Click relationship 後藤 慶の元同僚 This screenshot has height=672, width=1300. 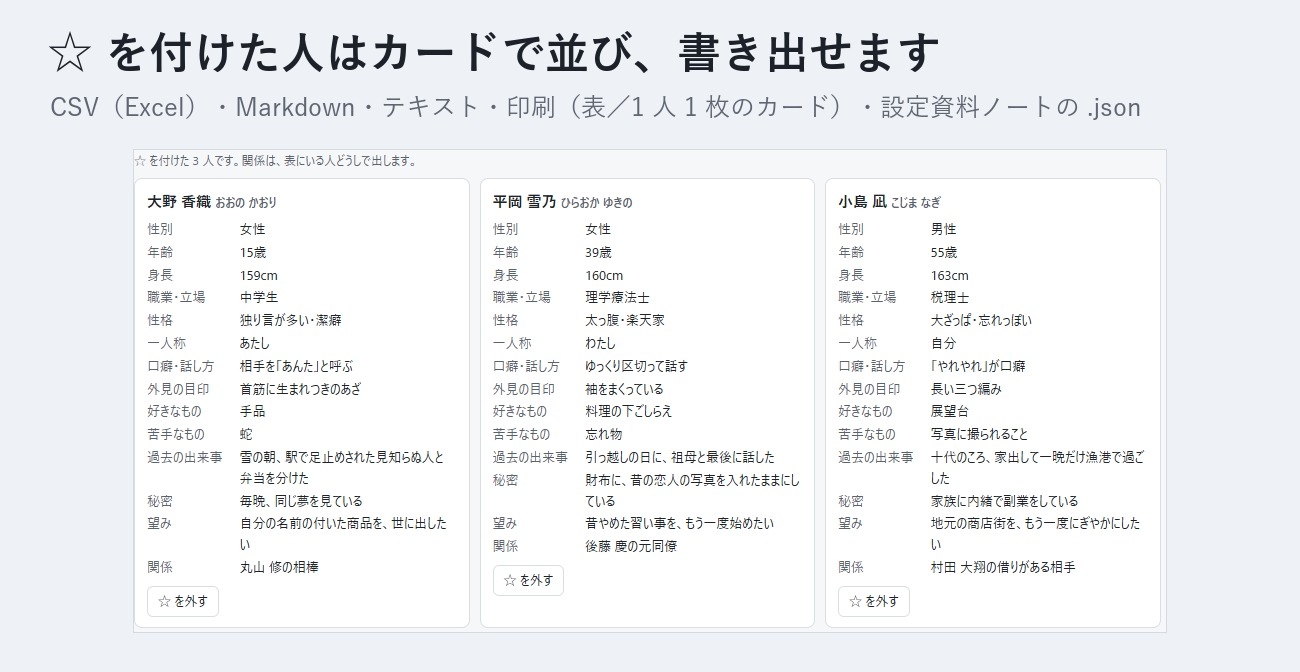click(x=631, y=546)
